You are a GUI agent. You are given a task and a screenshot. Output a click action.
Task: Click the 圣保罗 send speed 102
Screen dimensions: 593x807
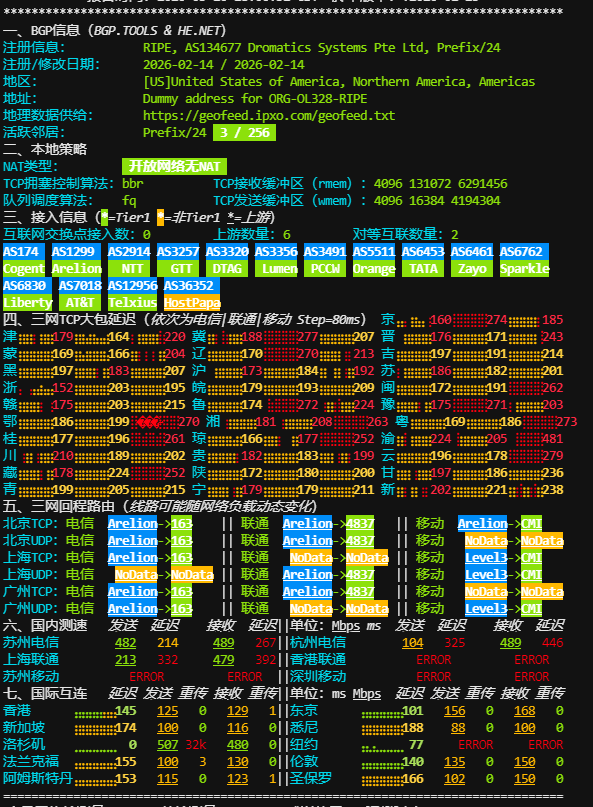click(x=455, y=779)
